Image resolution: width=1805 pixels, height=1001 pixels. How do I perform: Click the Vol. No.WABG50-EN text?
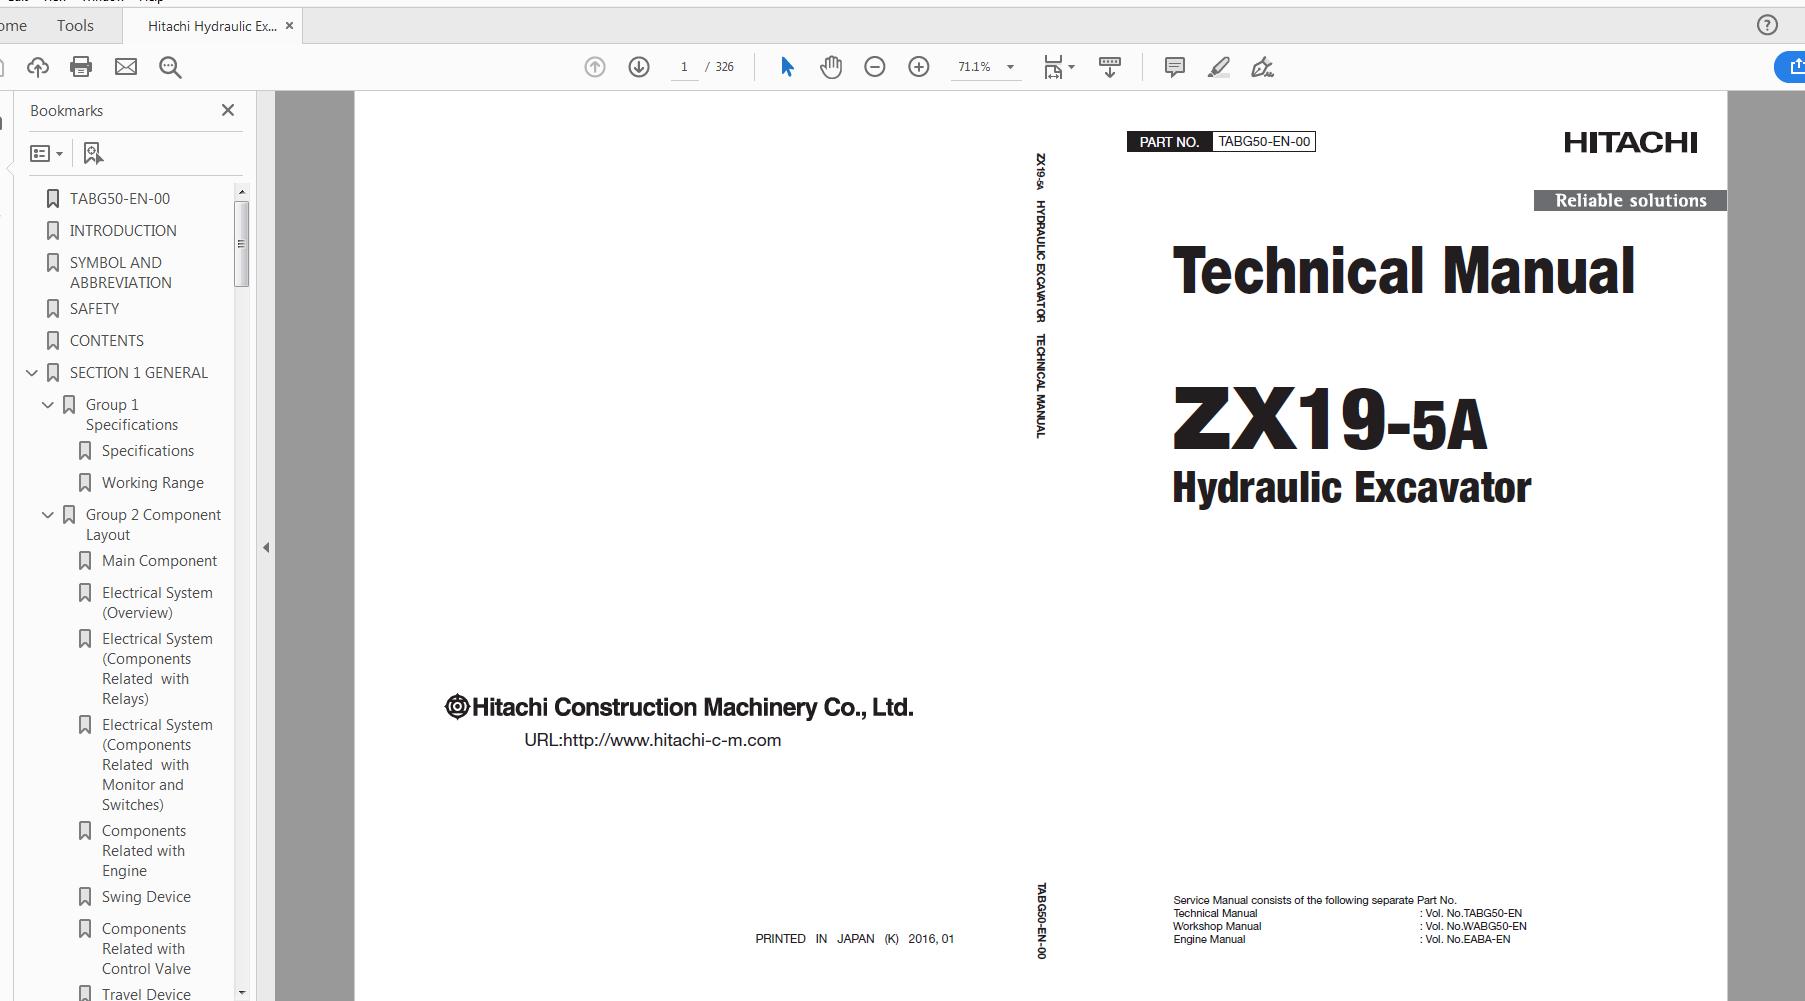pos(1475,926)
